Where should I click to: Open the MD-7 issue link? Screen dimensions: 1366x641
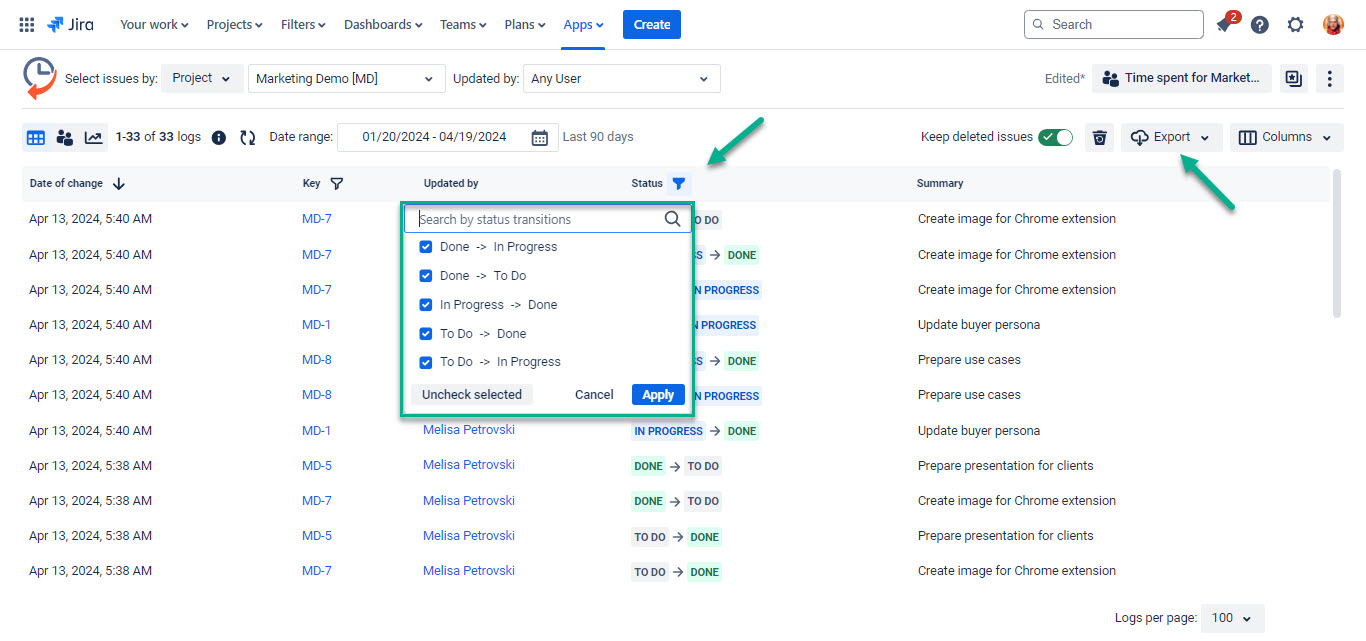click(x=316, y=218)
